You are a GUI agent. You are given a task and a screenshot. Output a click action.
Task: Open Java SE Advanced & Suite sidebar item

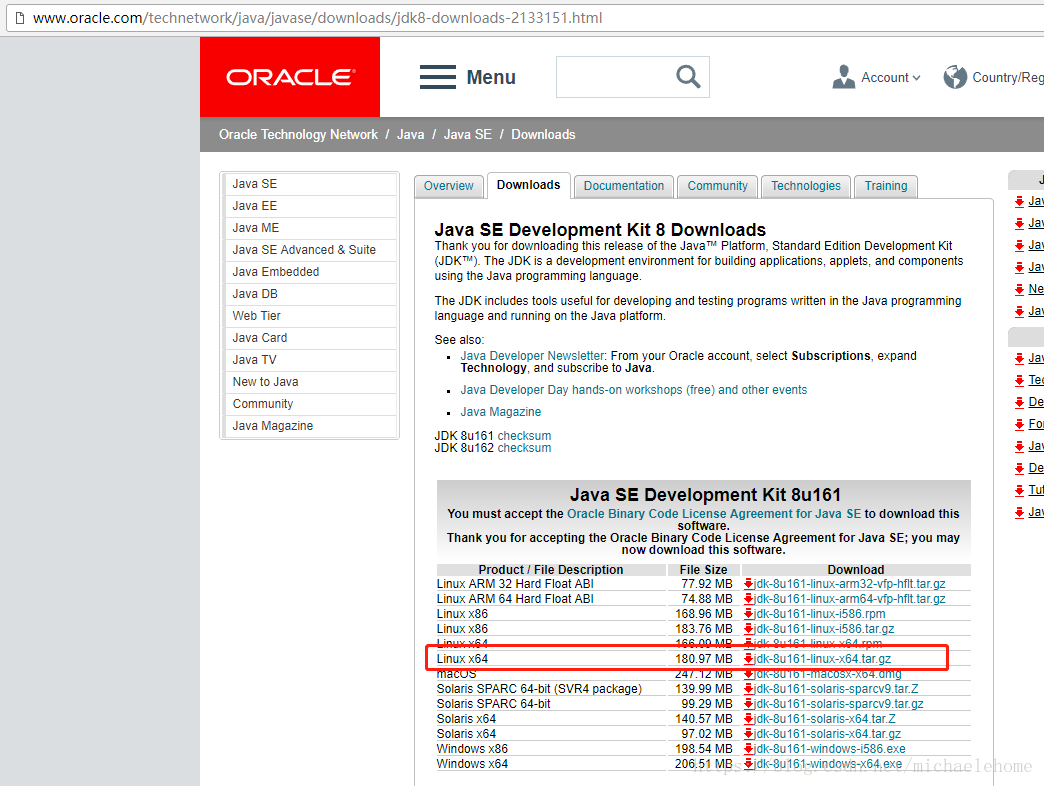click(x=310, y=250)
